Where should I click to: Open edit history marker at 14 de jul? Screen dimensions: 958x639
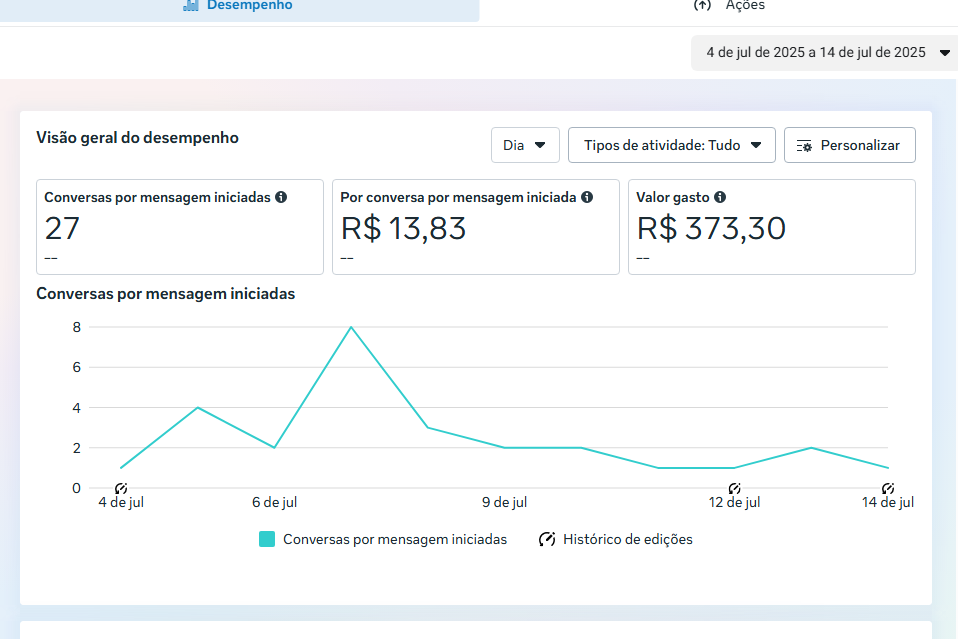coord(888,488)
